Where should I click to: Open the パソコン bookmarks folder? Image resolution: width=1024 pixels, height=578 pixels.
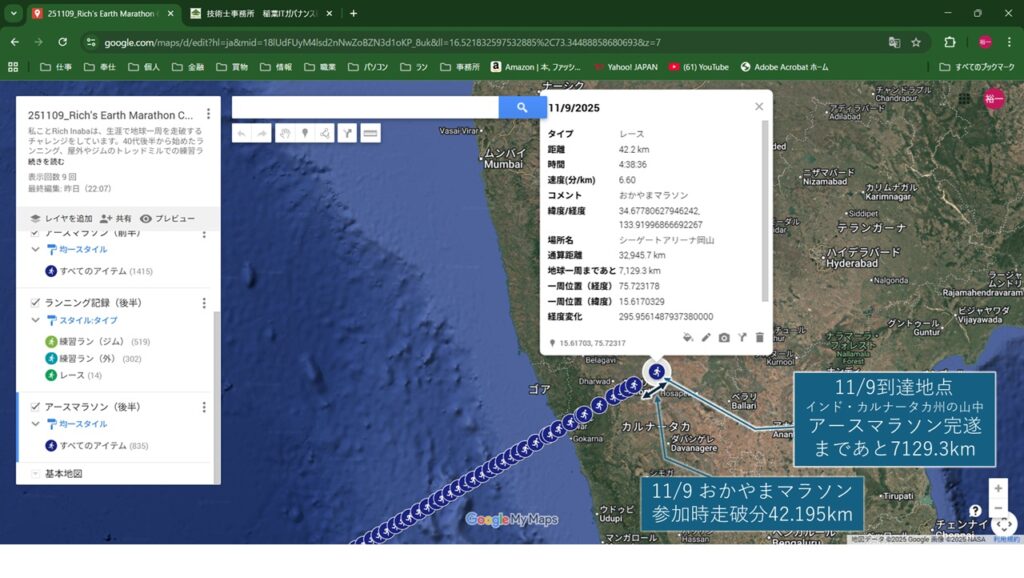[368, 67]
